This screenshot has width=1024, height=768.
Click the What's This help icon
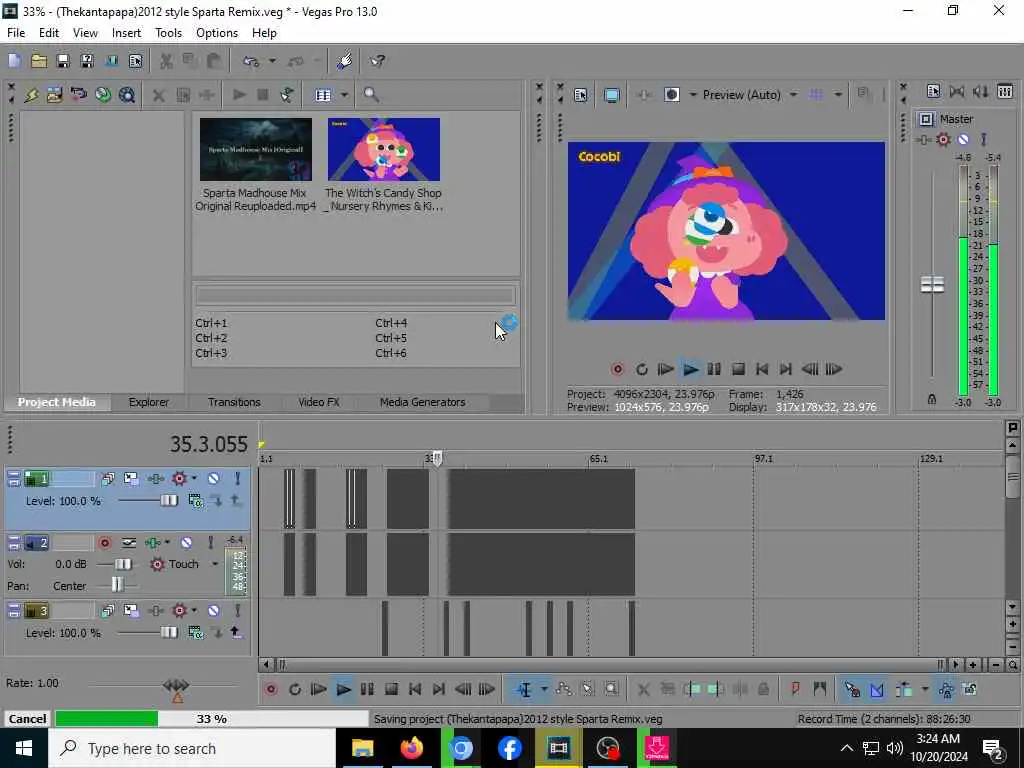(377, 61)
